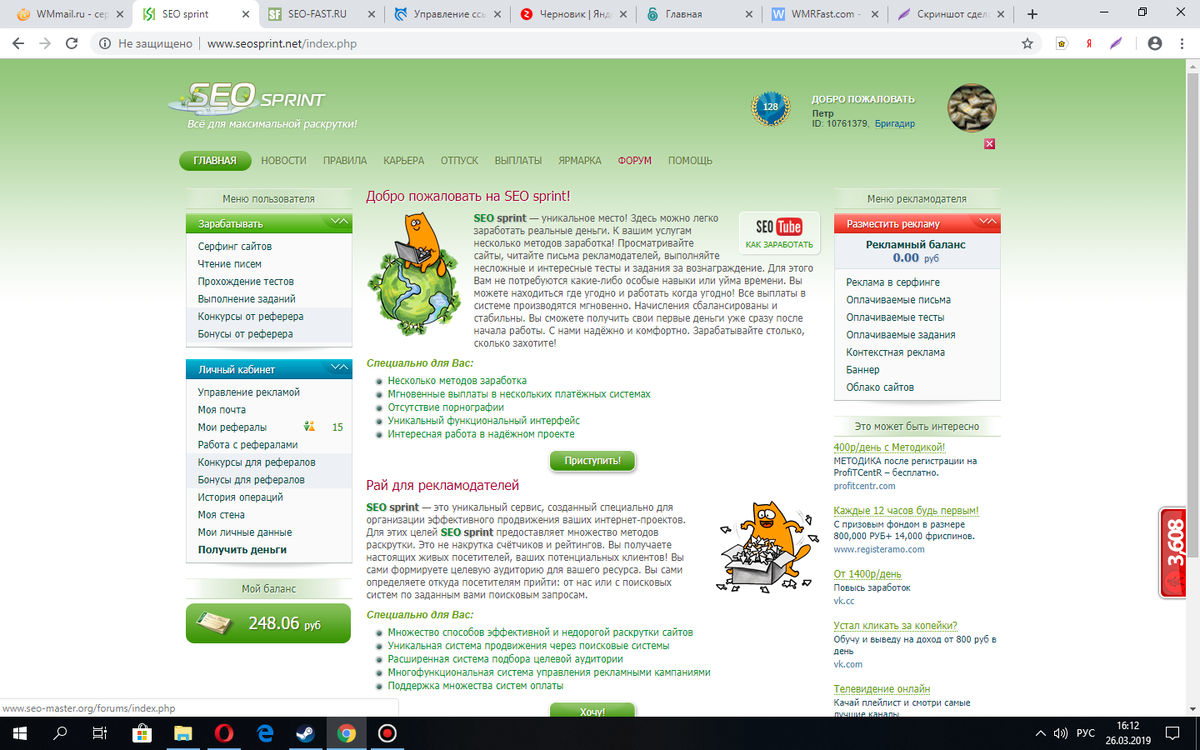Open Управление рекламой

tap(249, 392)
